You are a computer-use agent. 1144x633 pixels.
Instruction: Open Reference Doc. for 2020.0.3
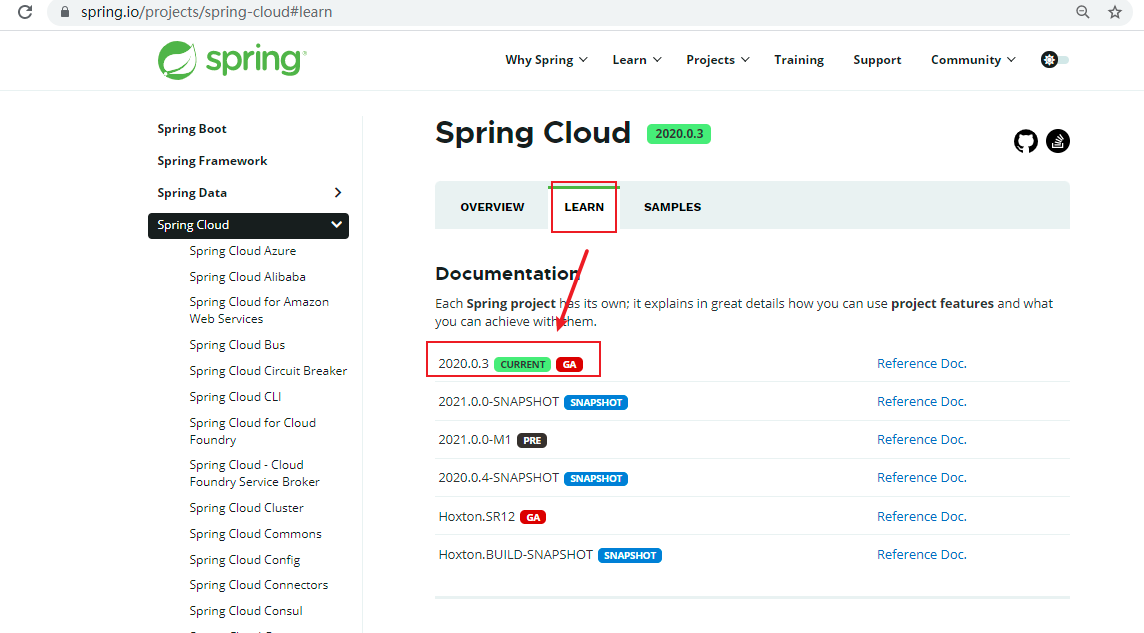(x=921, y=363)
